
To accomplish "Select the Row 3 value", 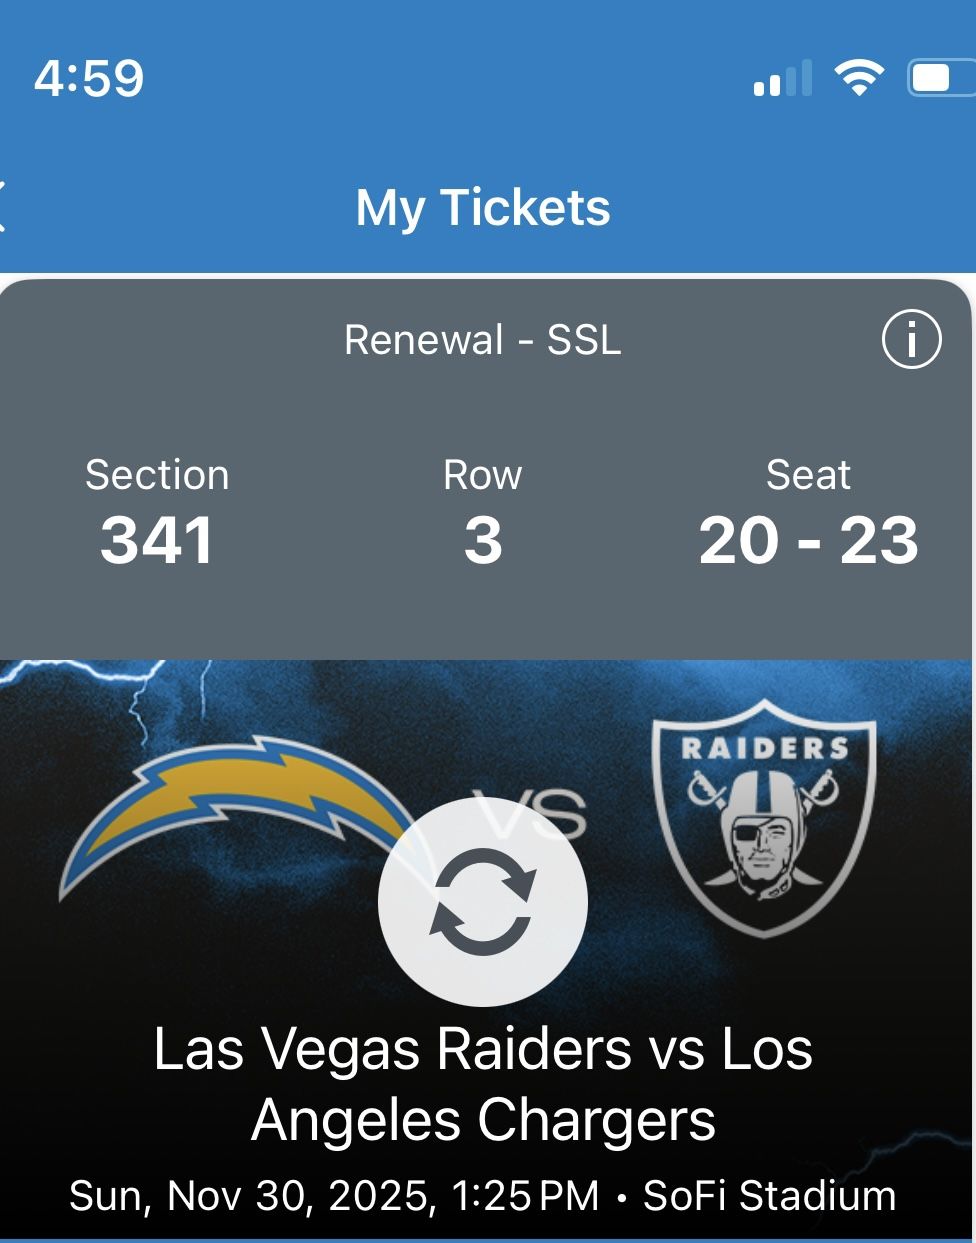I will click(x=483, y=541).
